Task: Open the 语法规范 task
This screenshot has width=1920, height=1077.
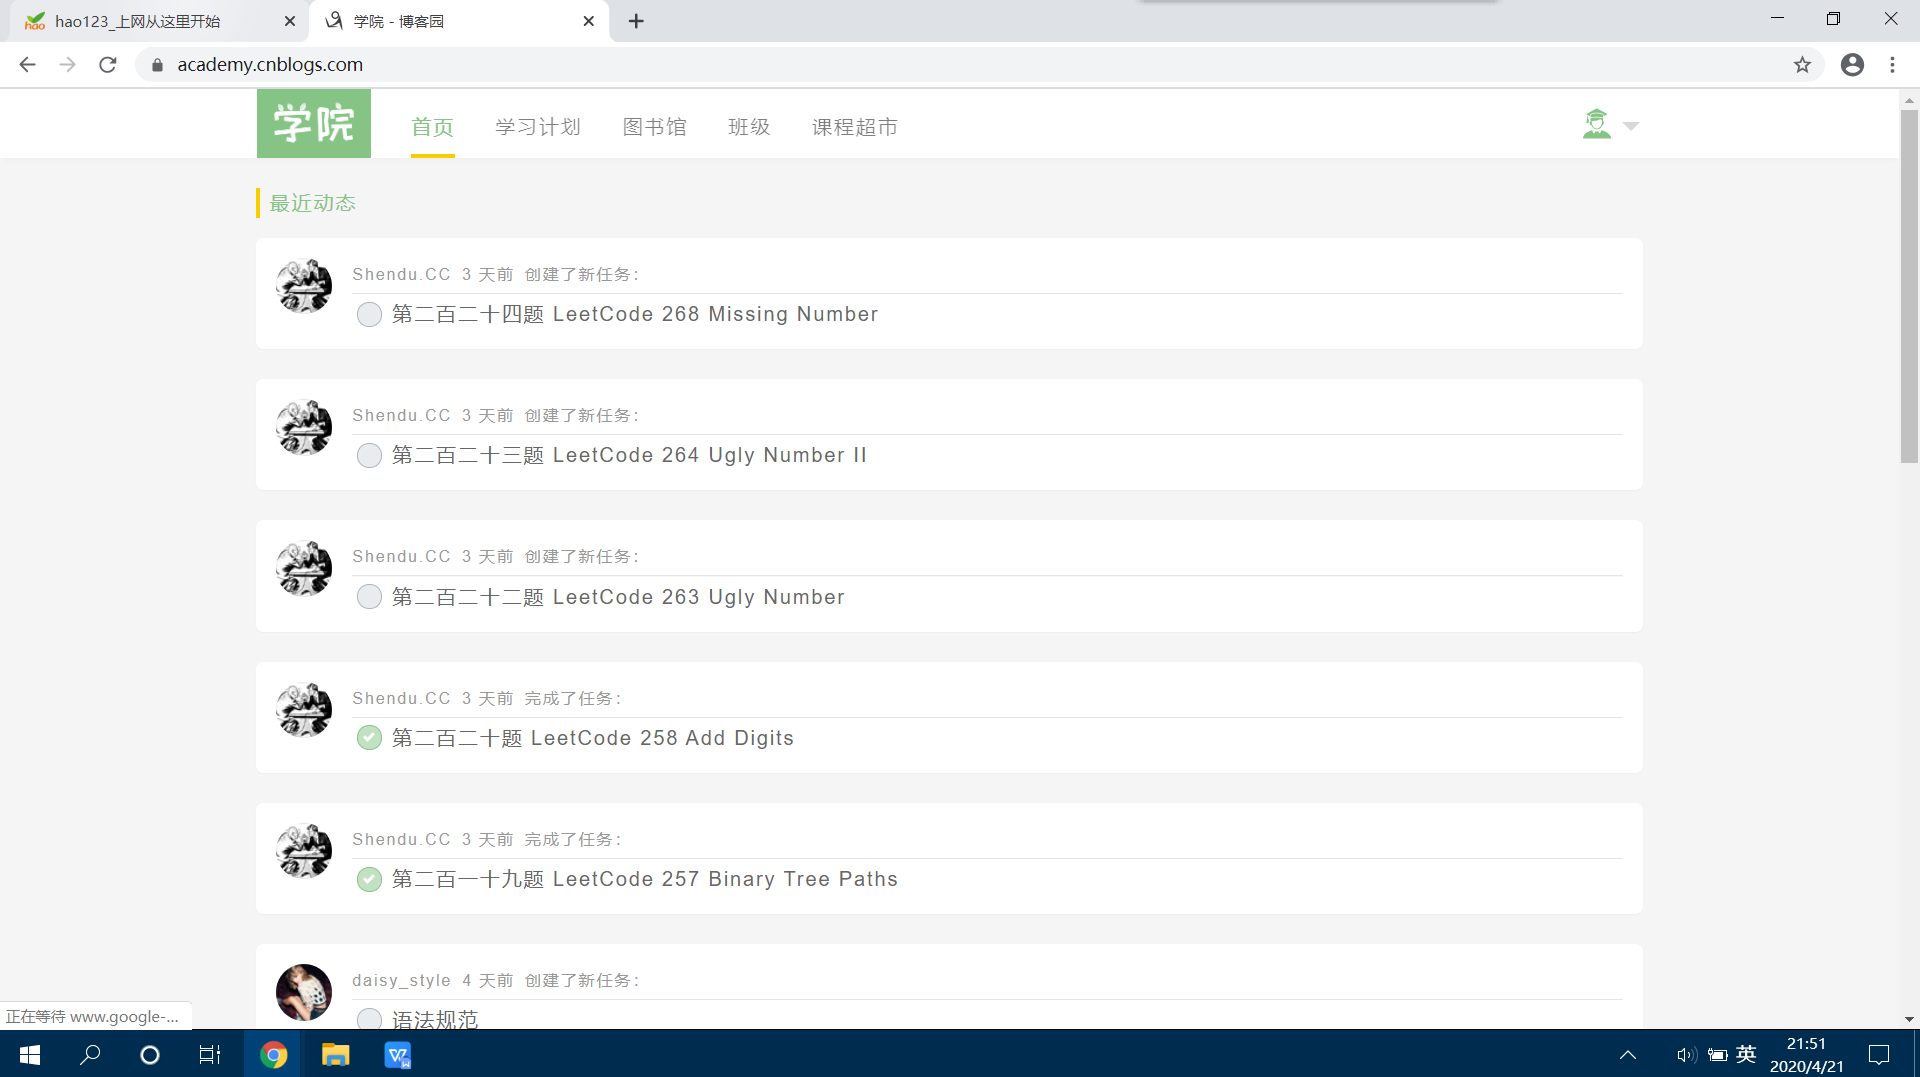Action: 435,1019
